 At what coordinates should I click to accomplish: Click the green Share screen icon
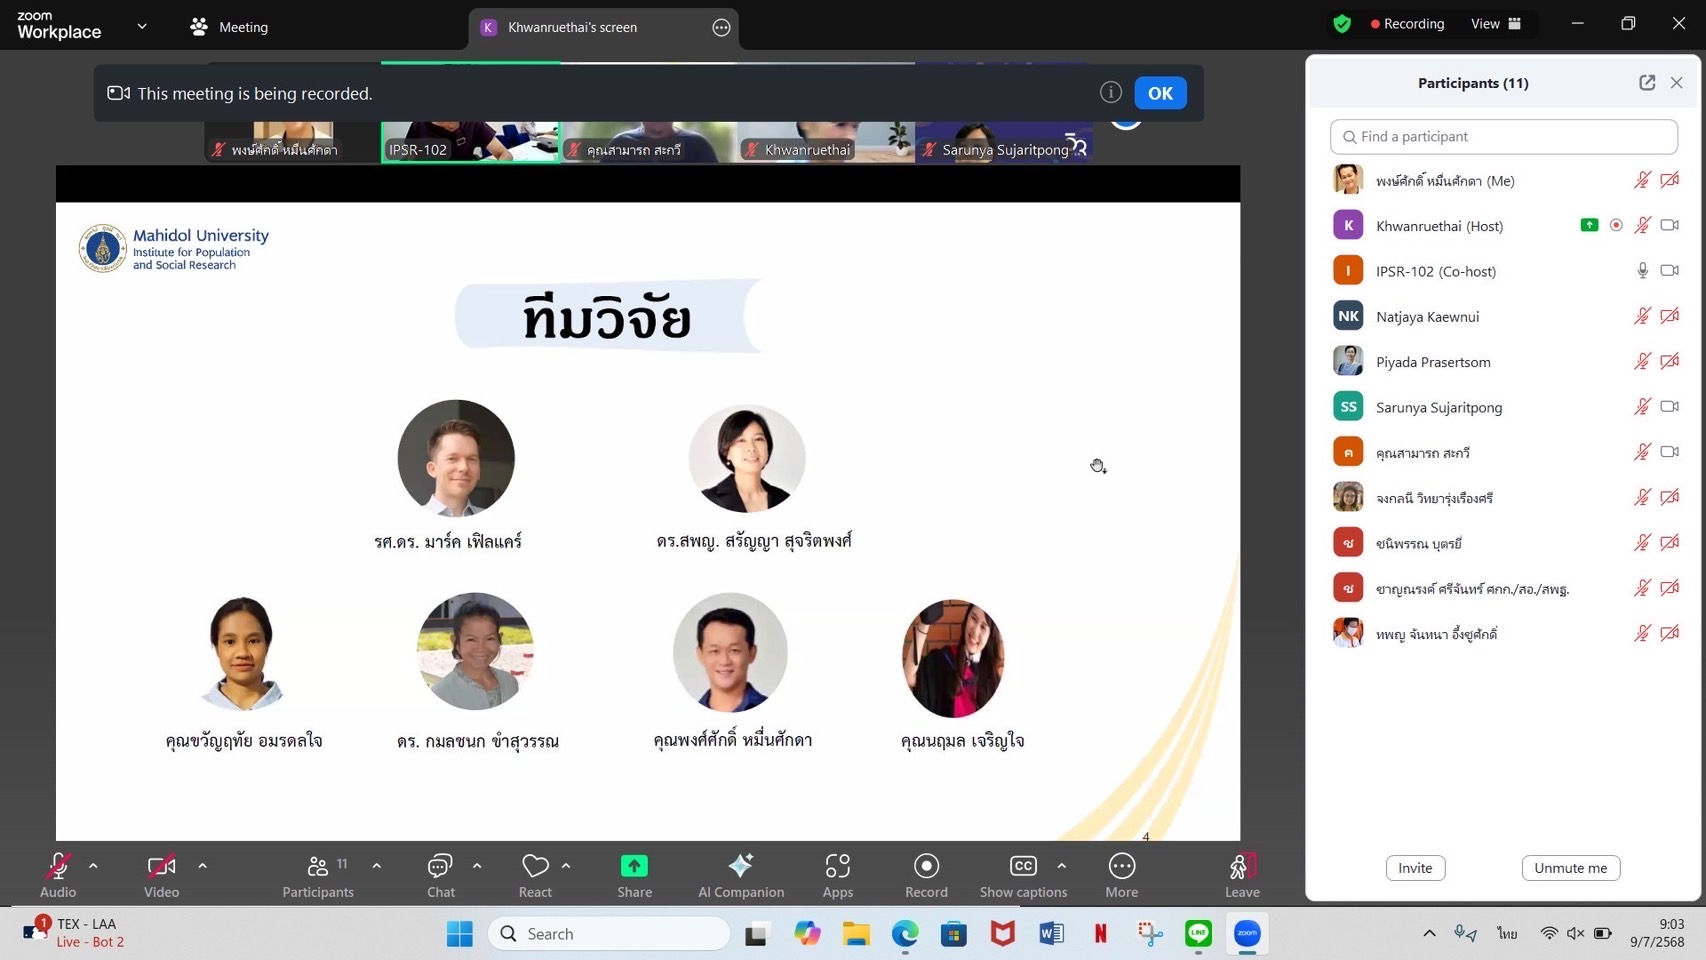634,866
